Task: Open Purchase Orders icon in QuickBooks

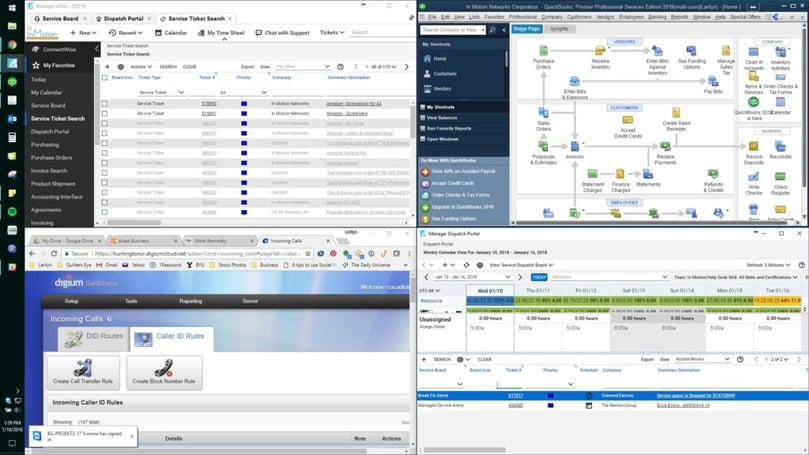Action: click(543, 51)
